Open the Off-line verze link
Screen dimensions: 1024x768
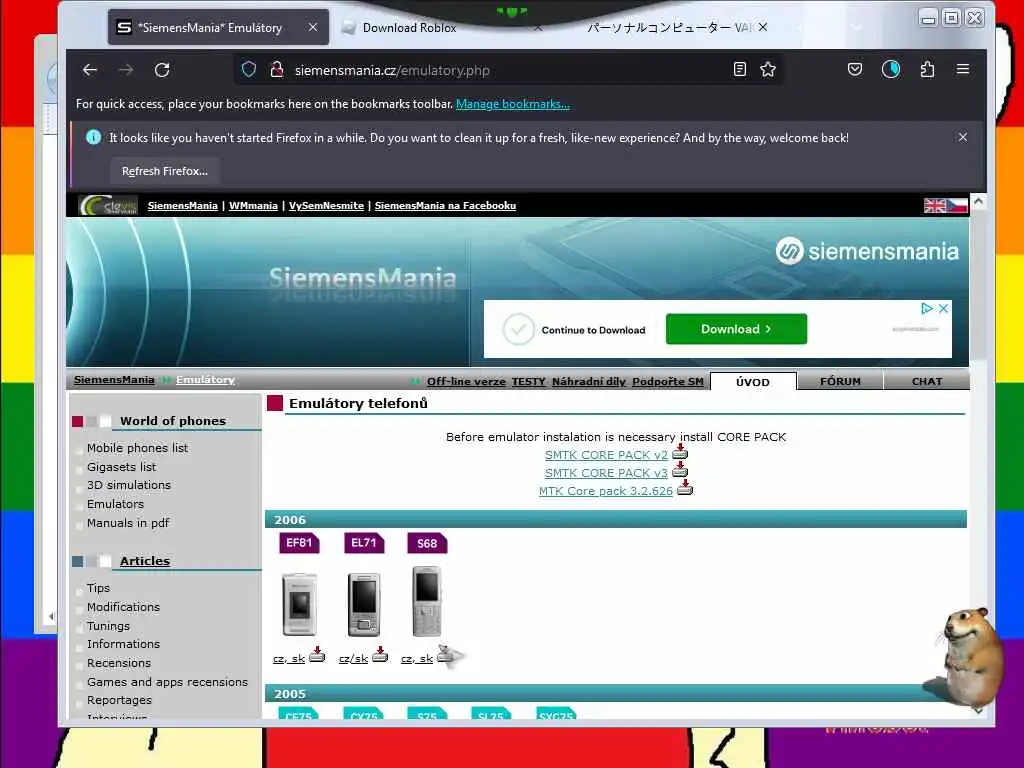click(466, 381)
